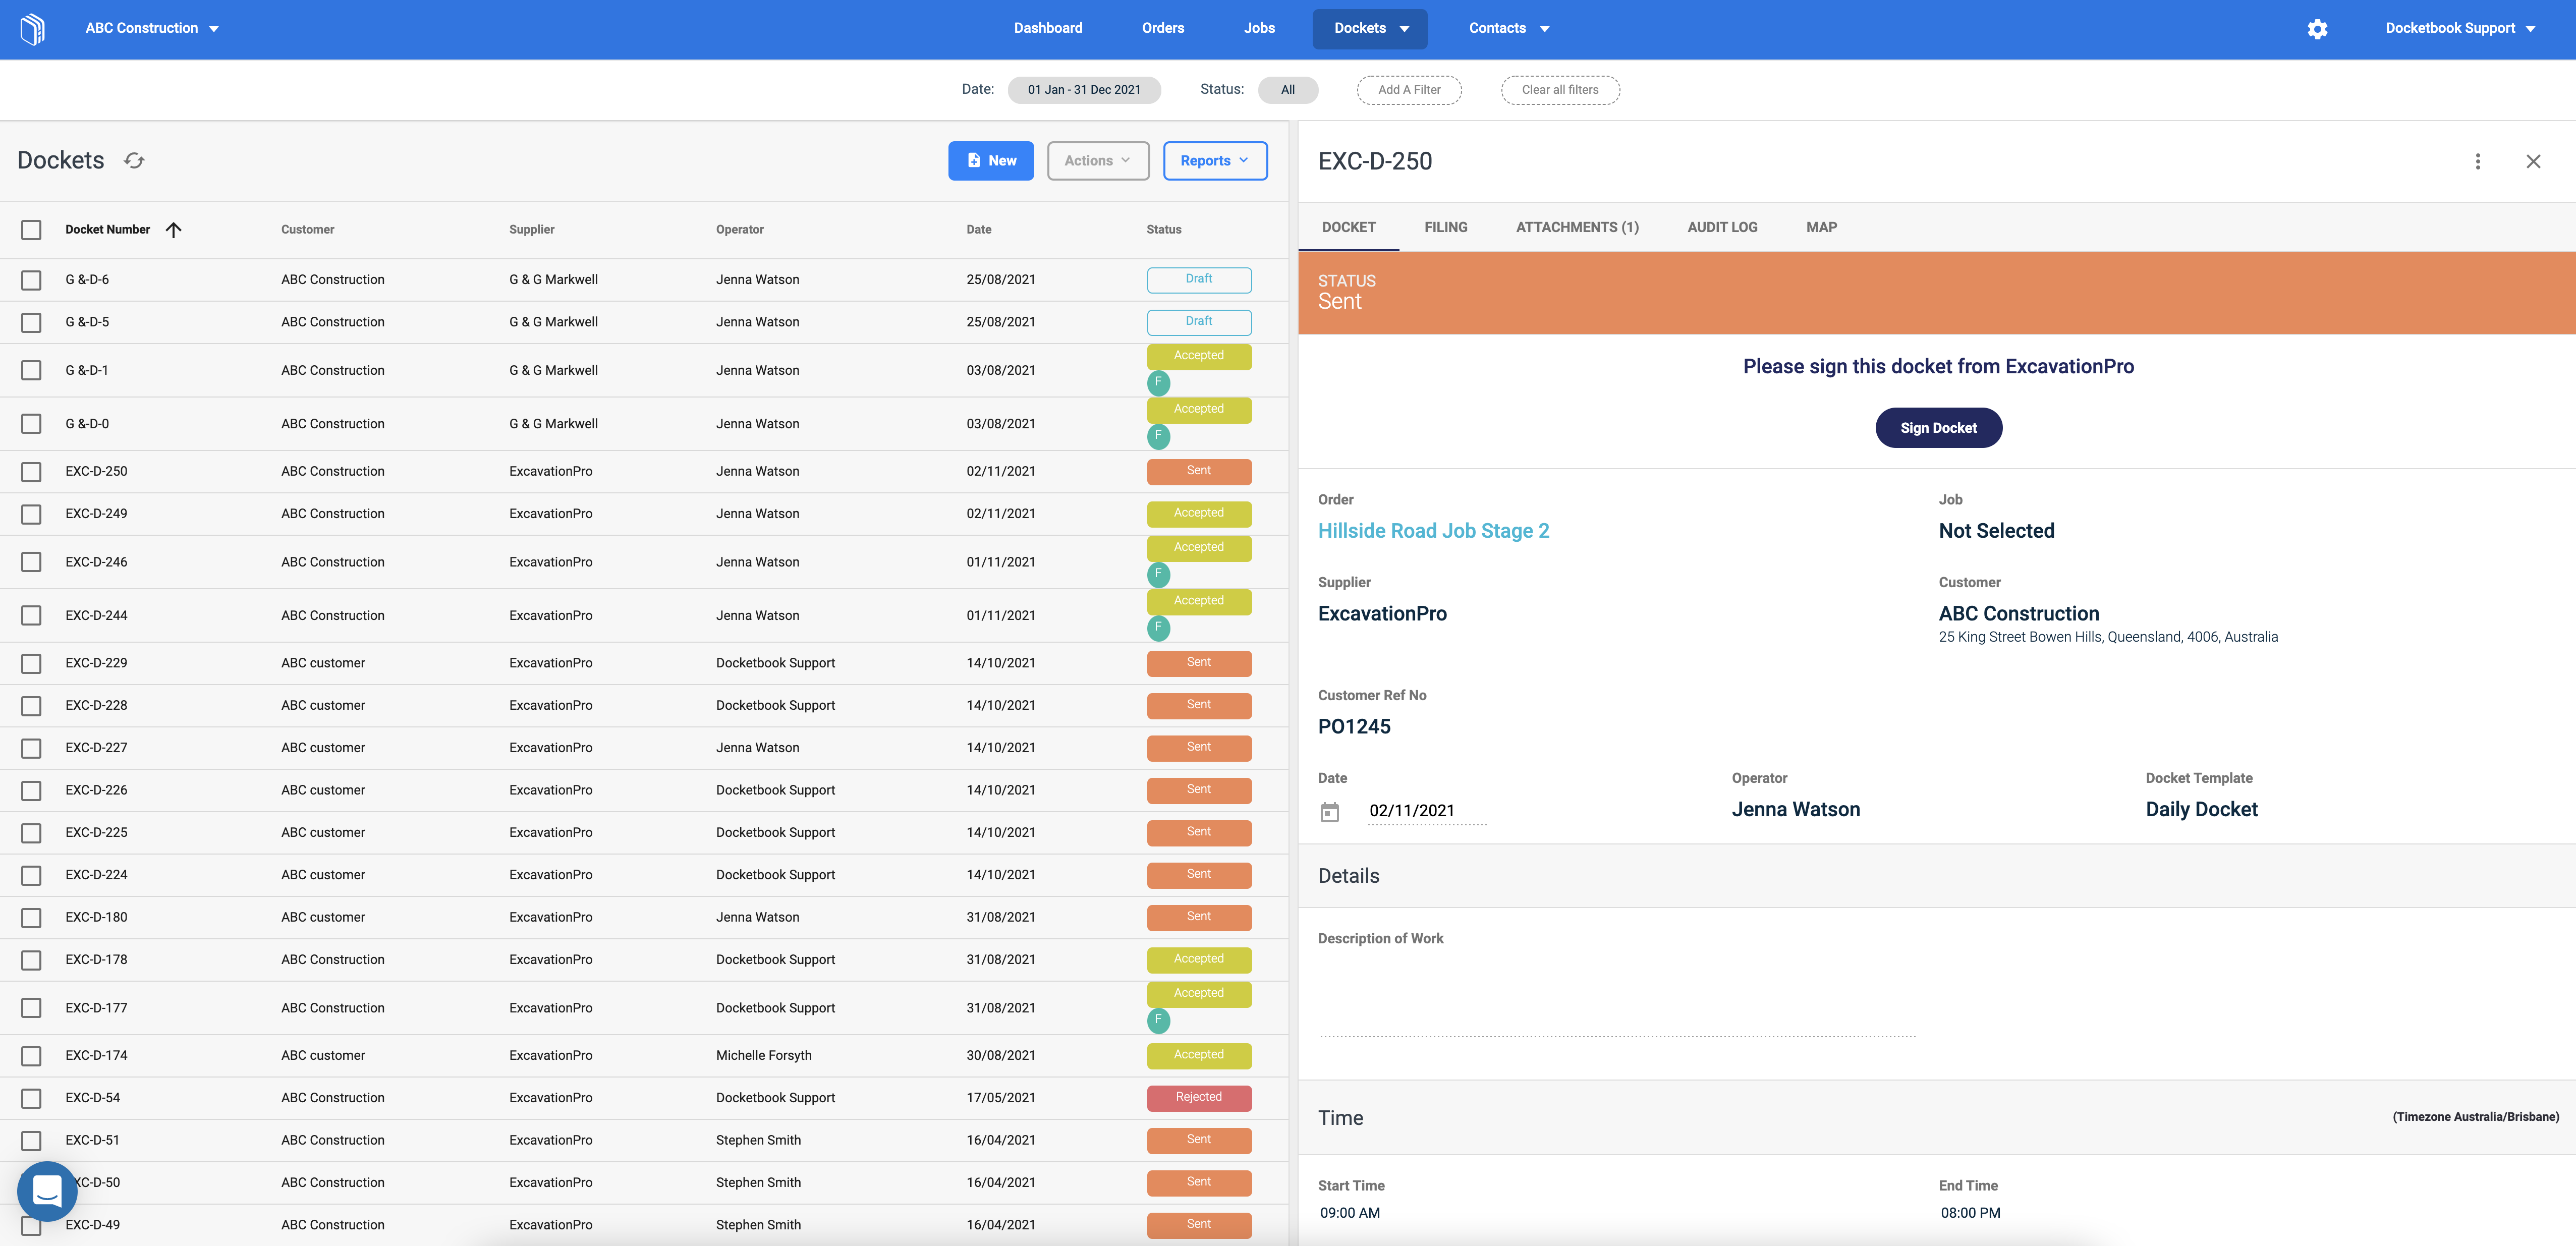This screenshot has height=1246, width=2576.
Task: Click the F filing badge on EXC-D-177
Action: pos(1158,1020)
